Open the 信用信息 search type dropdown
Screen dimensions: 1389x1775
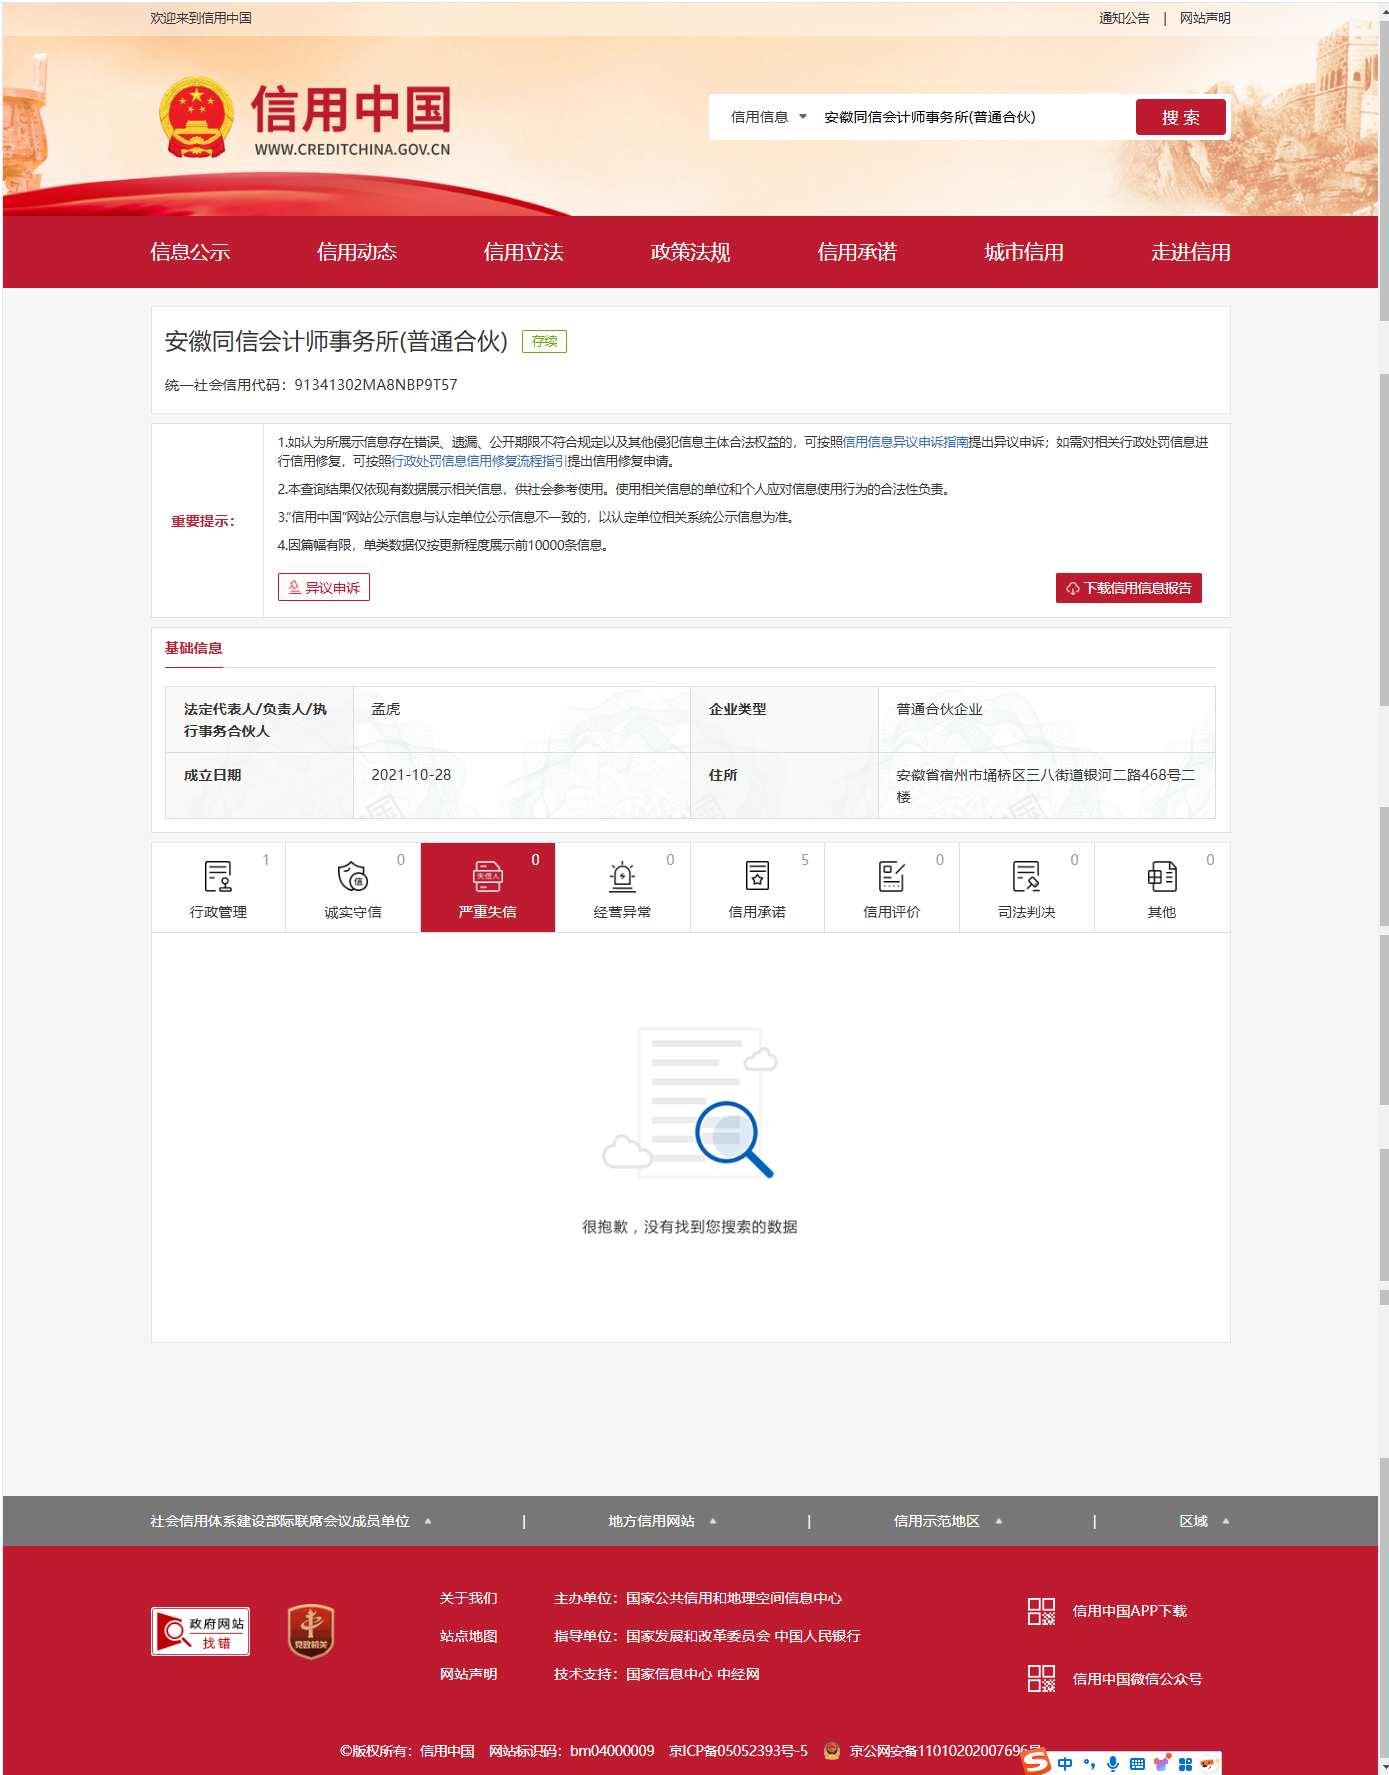(x=768, y=117)
